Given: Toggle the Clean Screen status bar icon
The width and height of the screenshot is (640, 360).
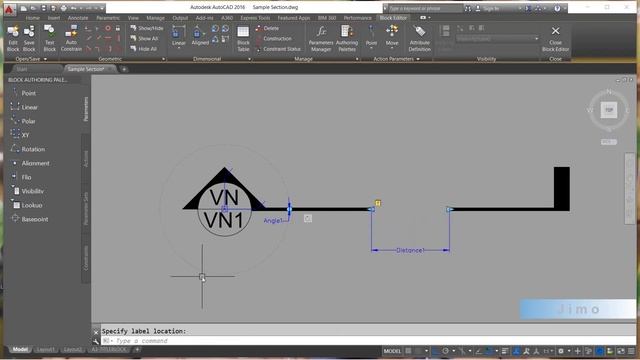Looking at the screenshot, I should tap(620, 351).
